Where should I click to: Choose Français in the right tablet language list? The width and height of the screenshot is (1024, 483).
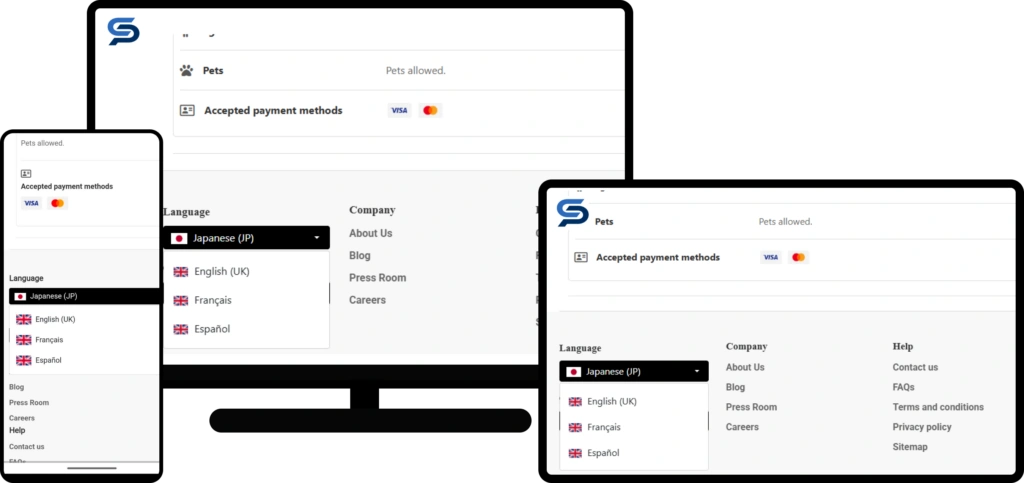[603, 427]
